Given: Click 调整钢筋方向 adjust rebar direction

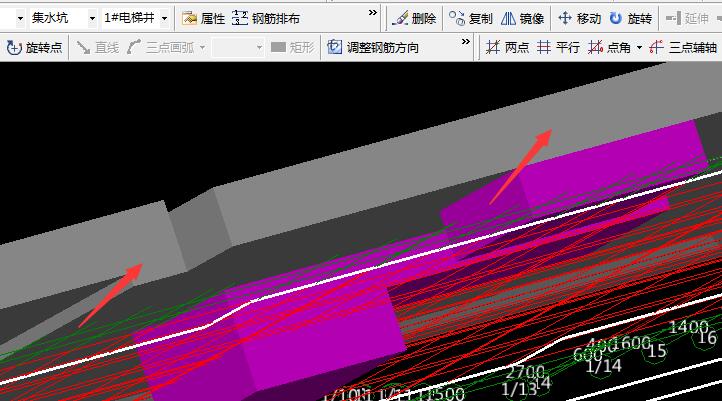Looking at the screenshot, I should point(373,47).
